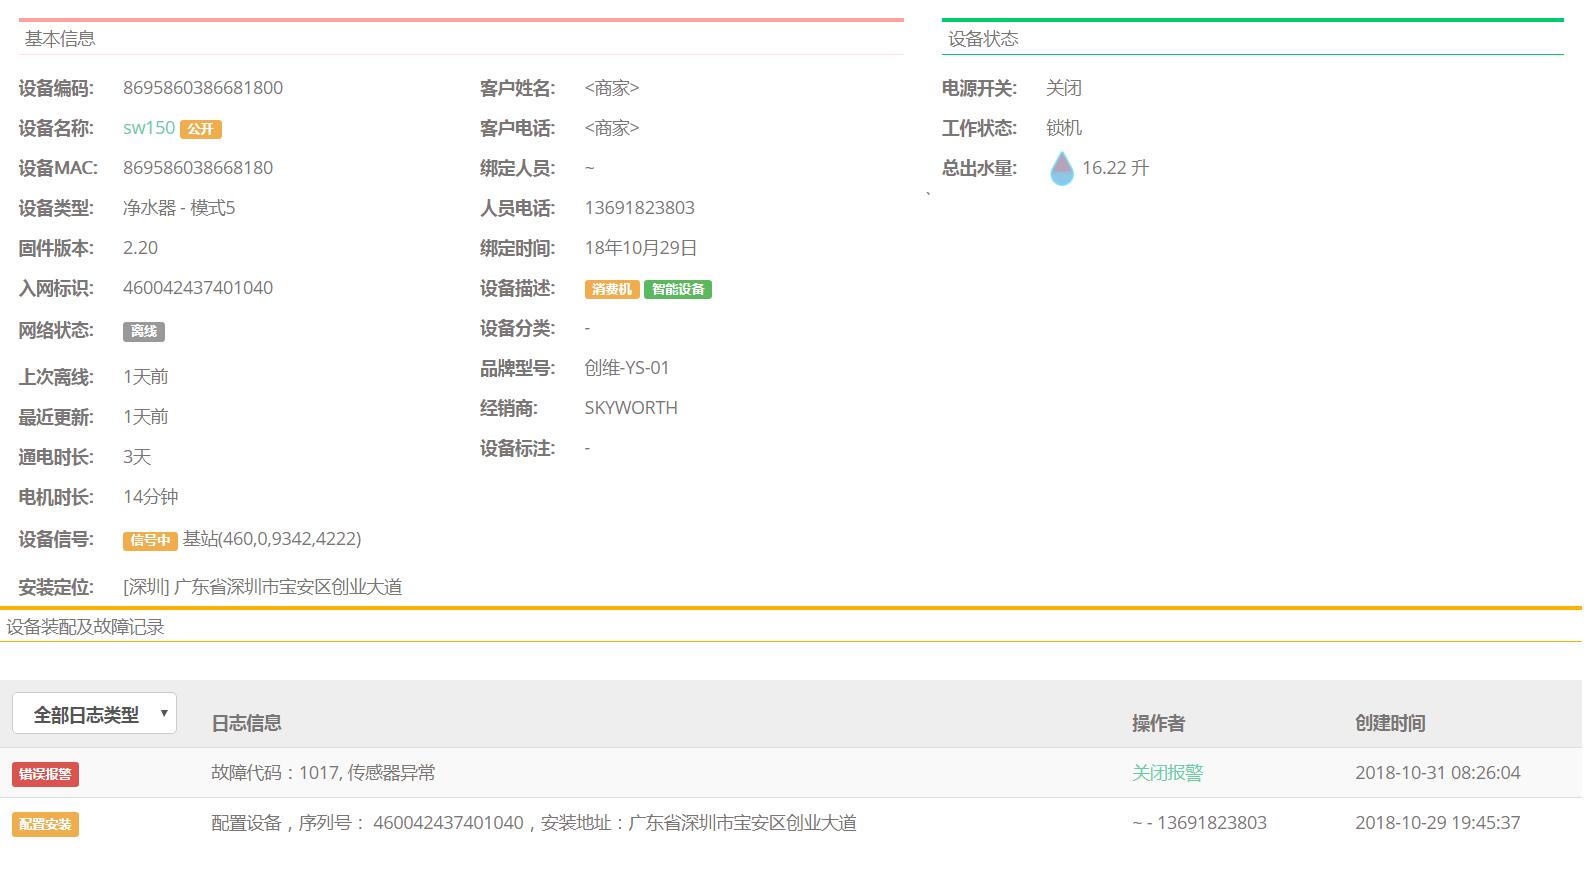The width and height of the screenshot is (1586, 869).
Task: Click the orange 消费机 tag
Action: 611,289
